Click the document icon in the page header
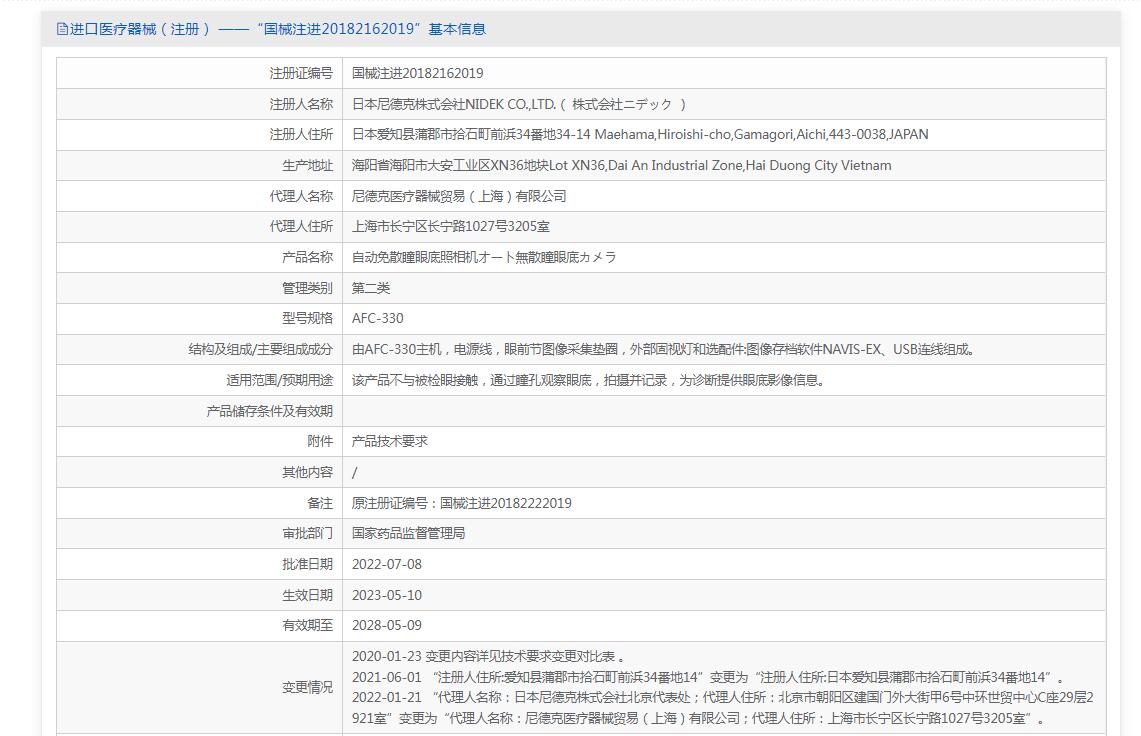 (63, 29)
